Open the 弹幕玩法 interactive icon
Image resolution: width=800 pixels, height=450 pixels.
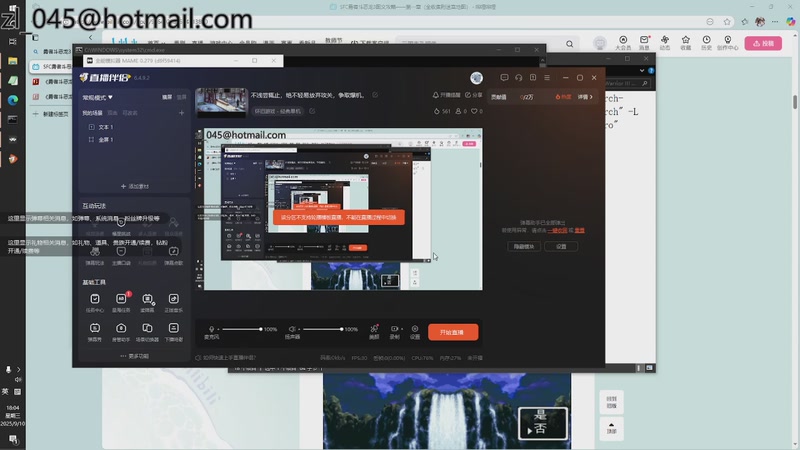pos(95,256)
